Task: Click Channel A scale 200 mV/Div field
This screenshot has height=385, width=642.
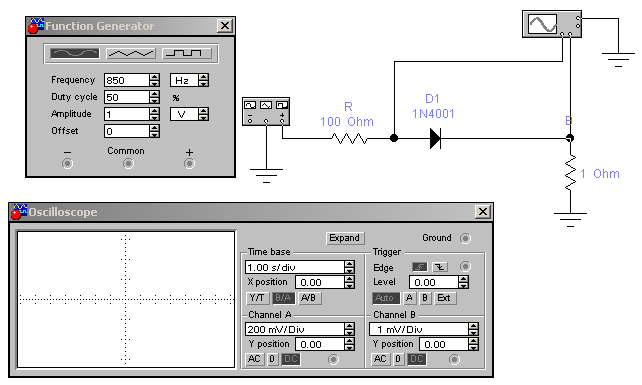Action: click(295, 329)
